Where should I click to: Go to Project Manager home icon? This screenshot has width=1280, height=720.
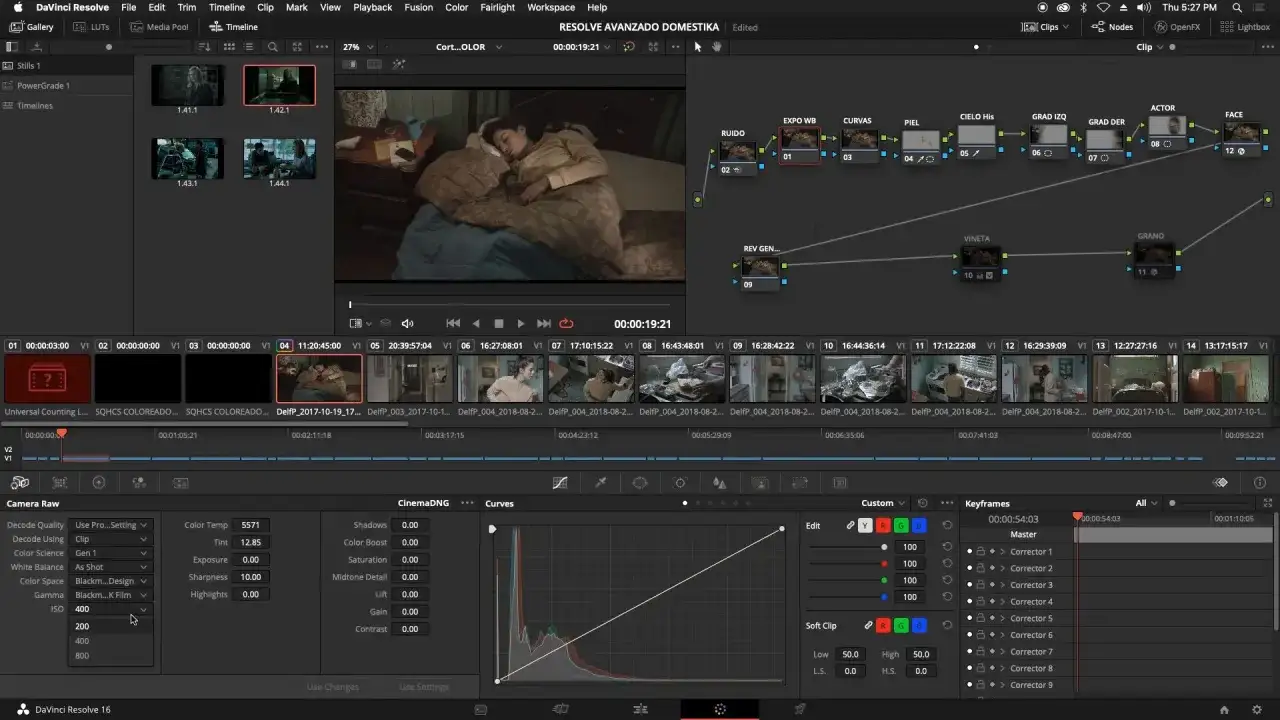1224,709
